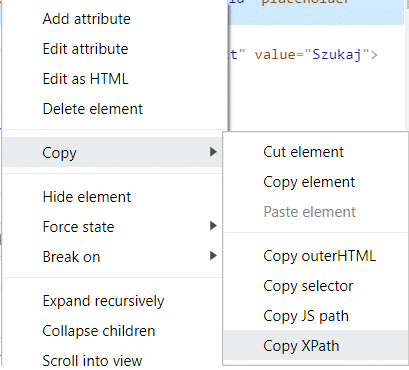Expand the Copy submenu arrow
Screen dimensions: 409x370
(213, 152)
